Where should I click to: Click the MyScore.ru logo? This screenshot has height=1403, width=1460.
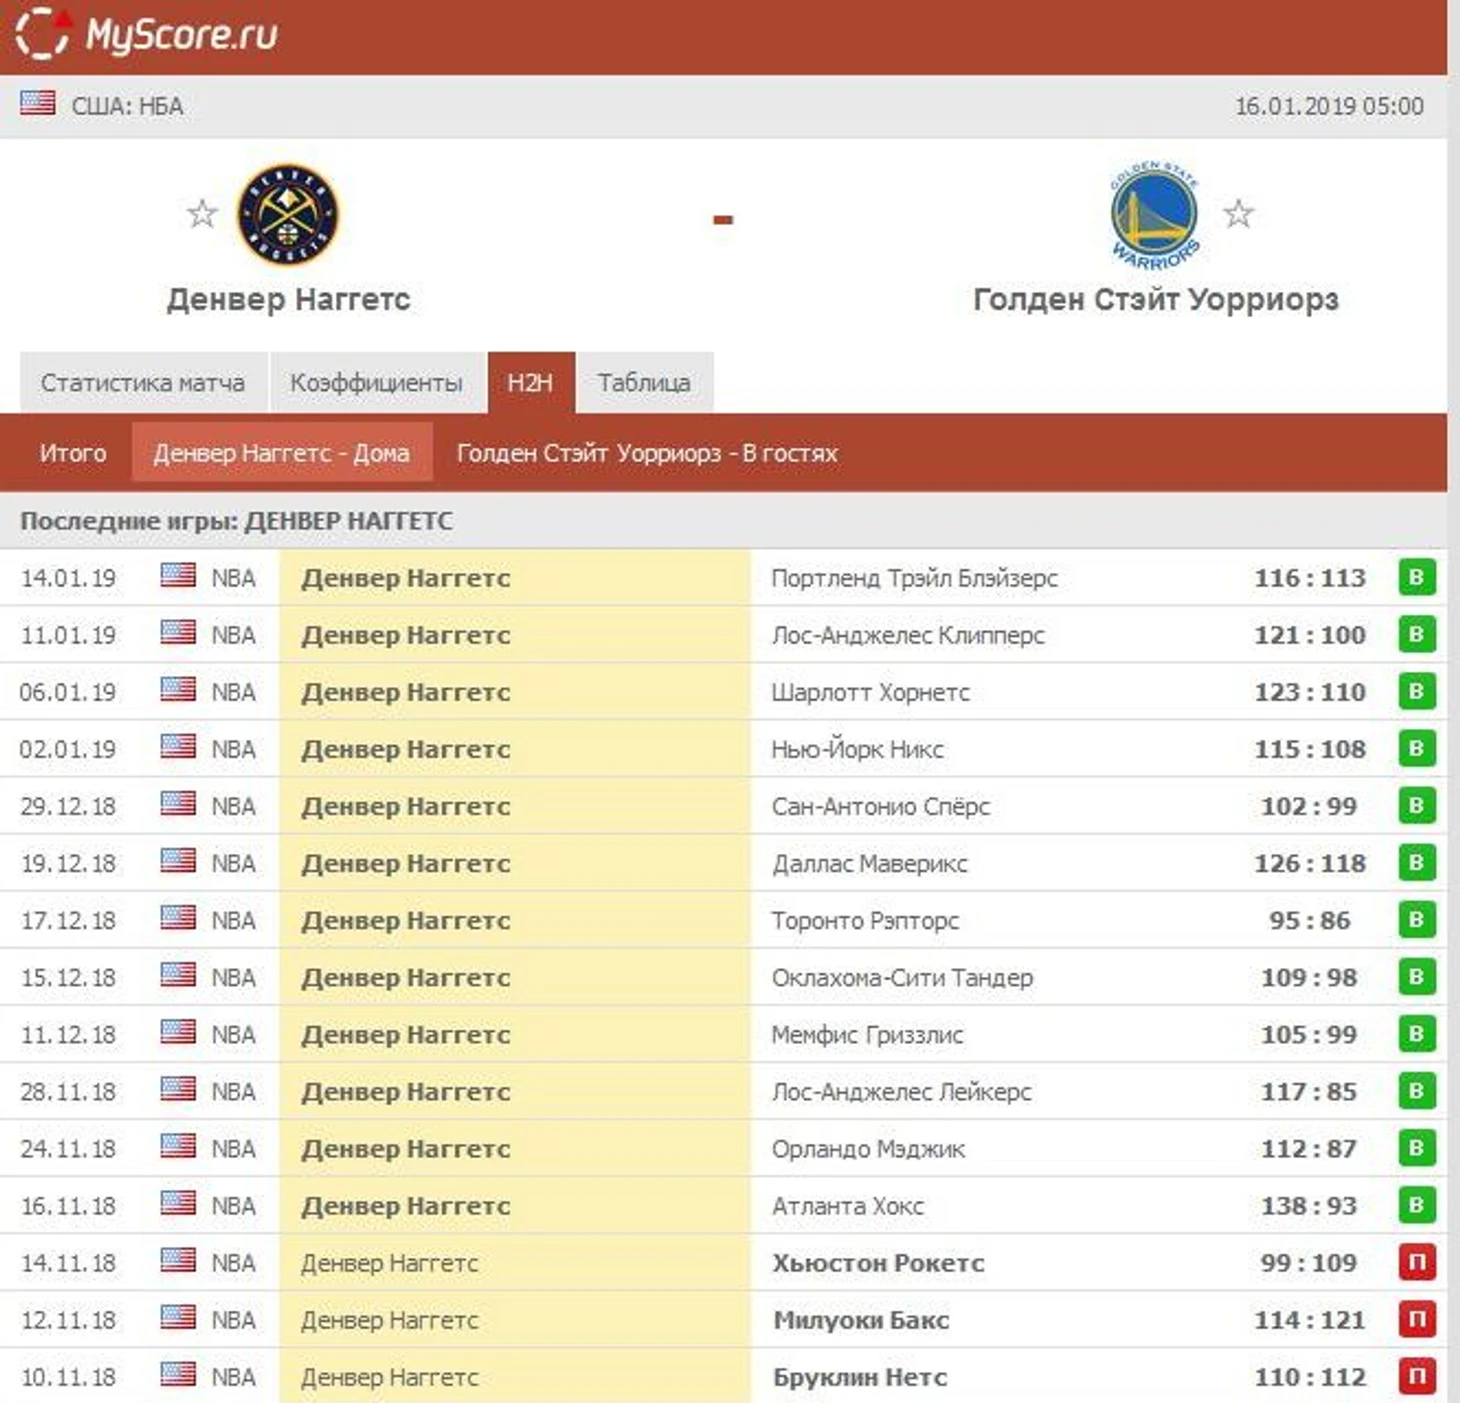[x=146, y=34]
